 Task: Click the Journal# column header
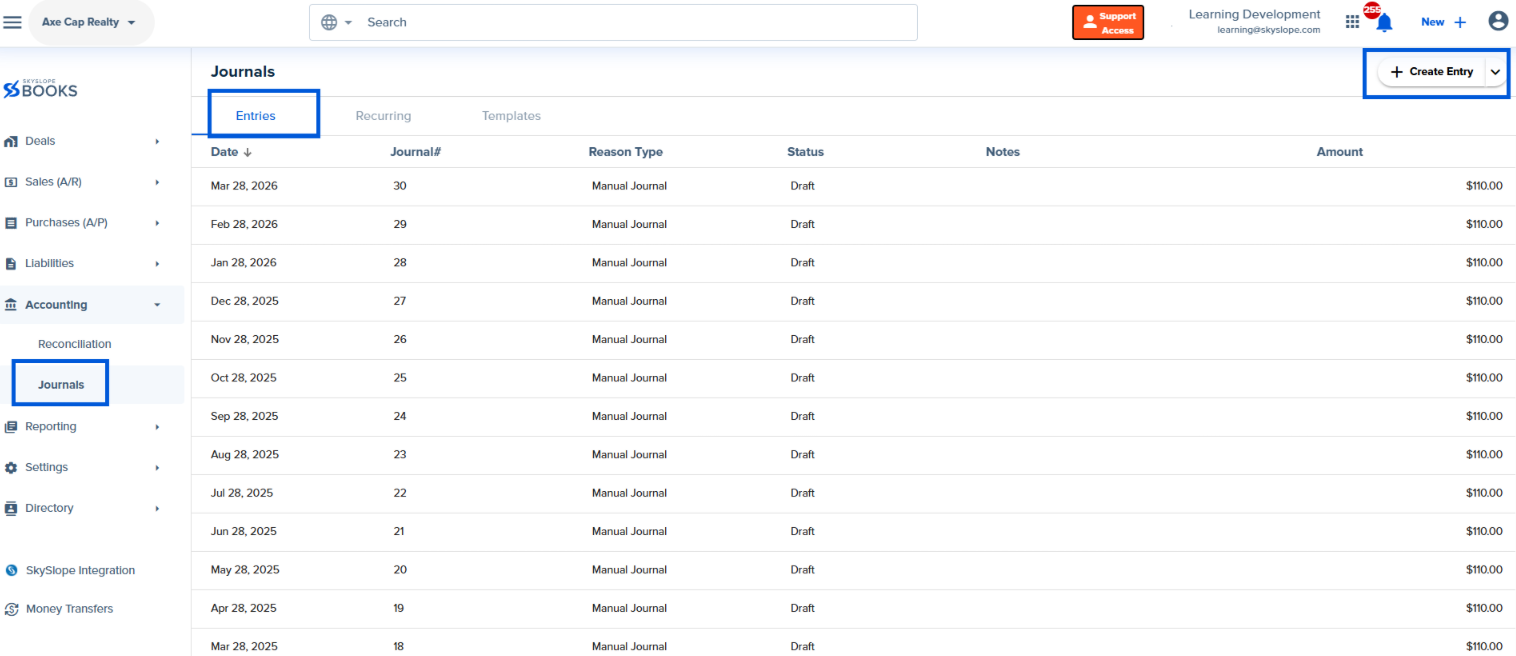pos(416,152)
